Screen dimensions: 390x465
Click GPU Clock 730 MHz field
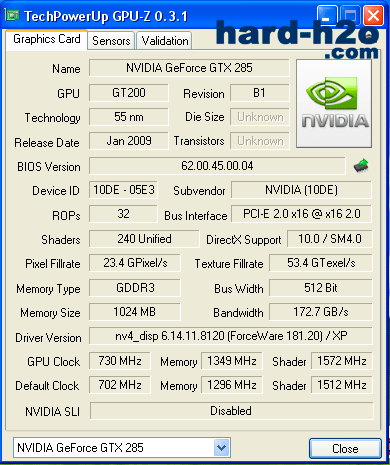120,361
